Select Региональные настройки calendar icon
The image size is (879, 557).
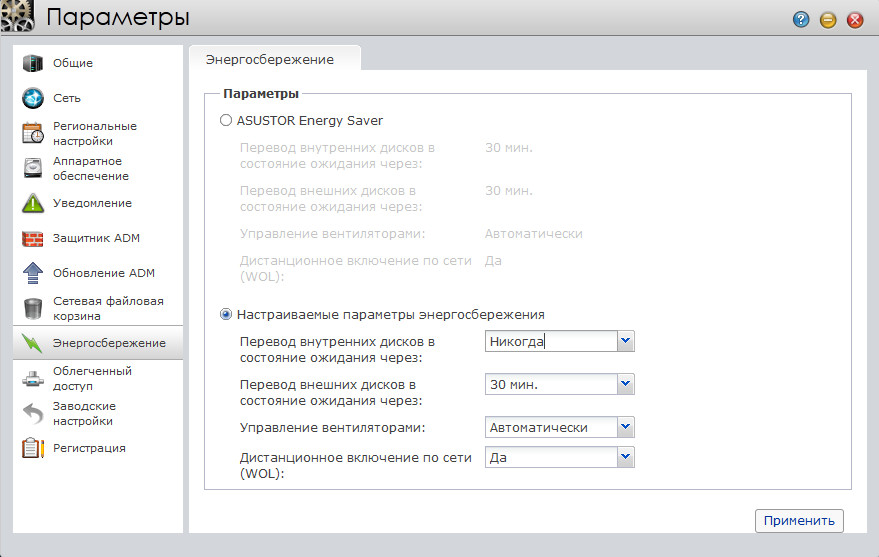pos(34,133)
